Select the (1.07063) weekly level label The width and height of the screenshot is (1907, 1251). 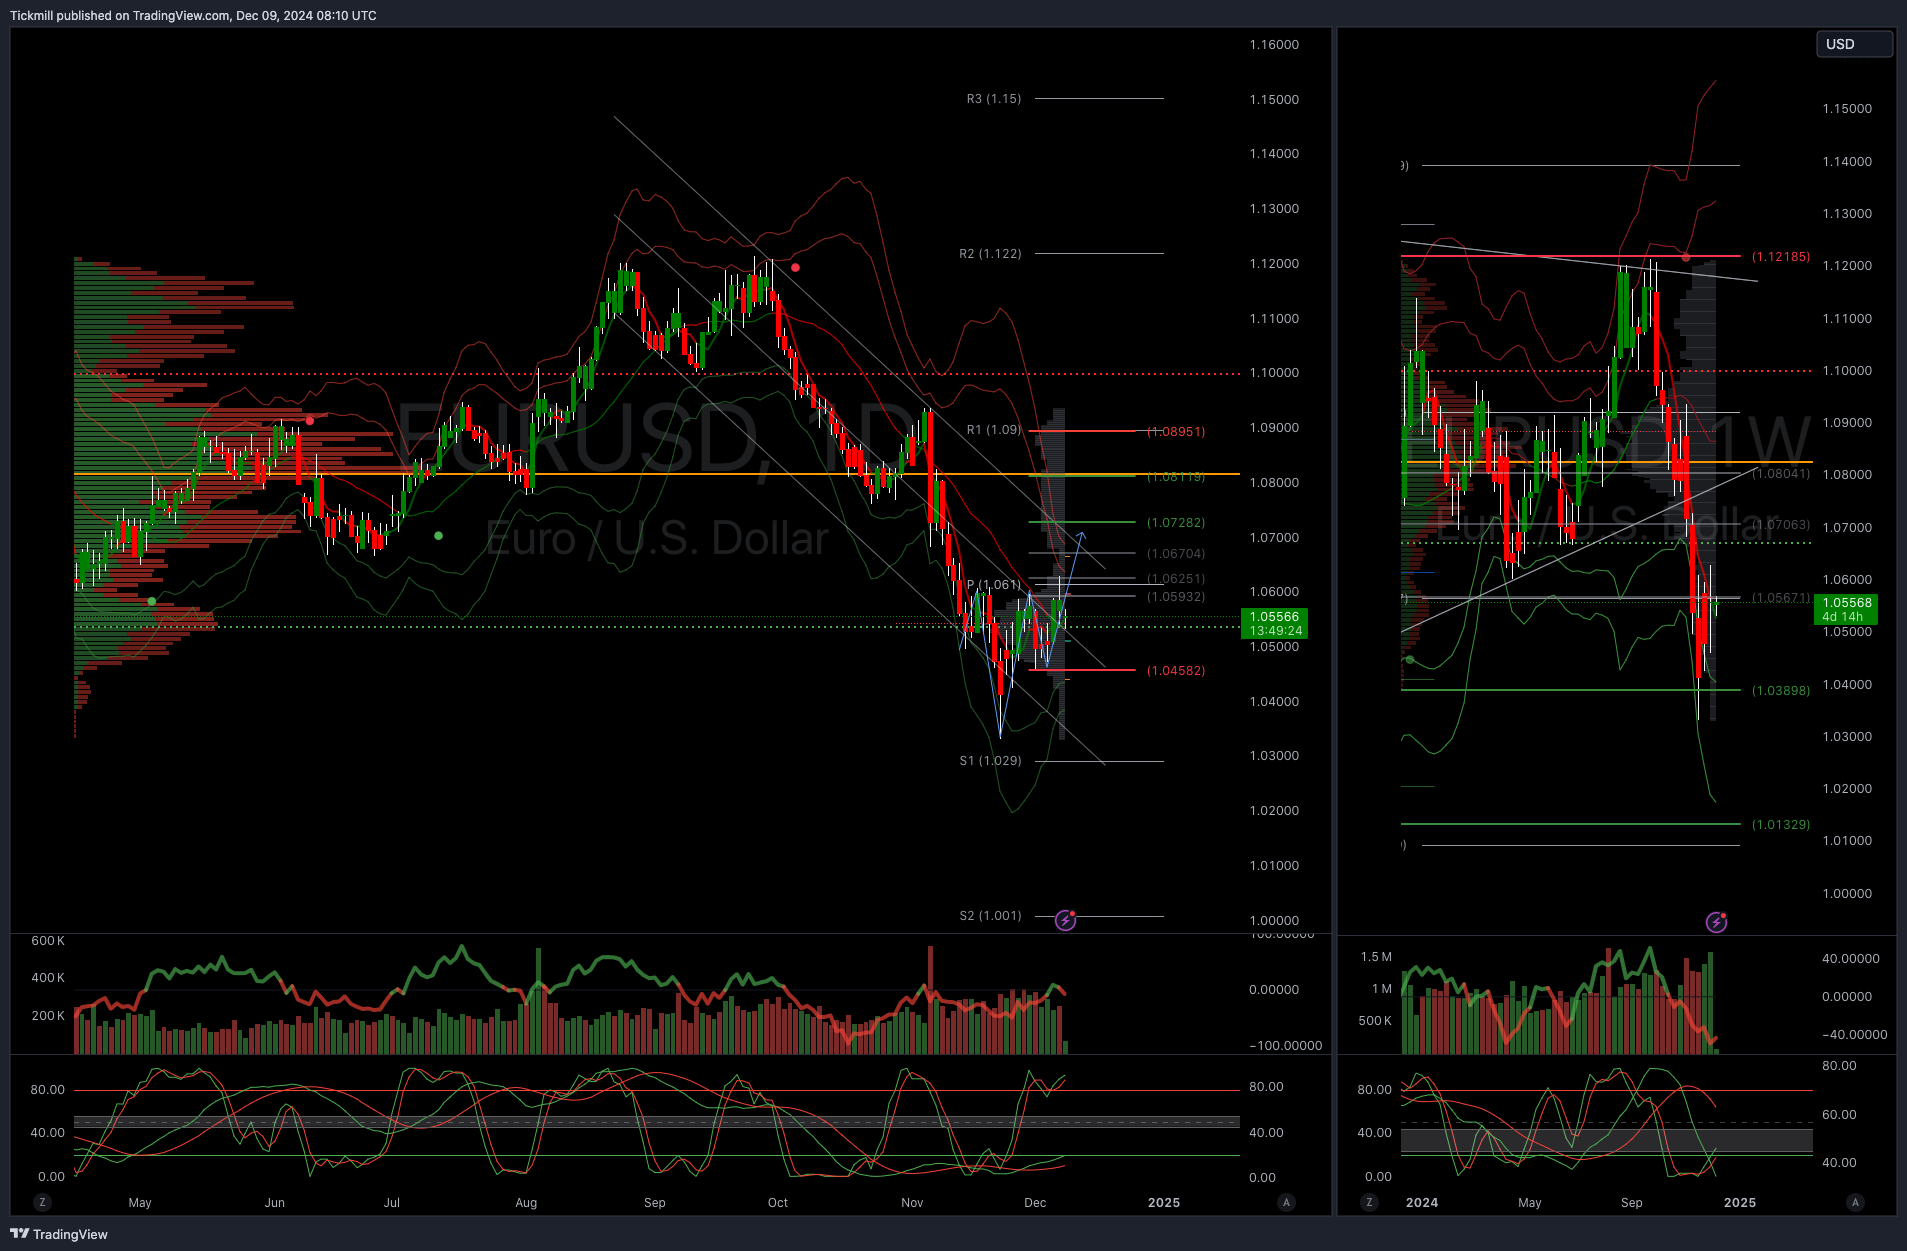(x=1781, y=525)
